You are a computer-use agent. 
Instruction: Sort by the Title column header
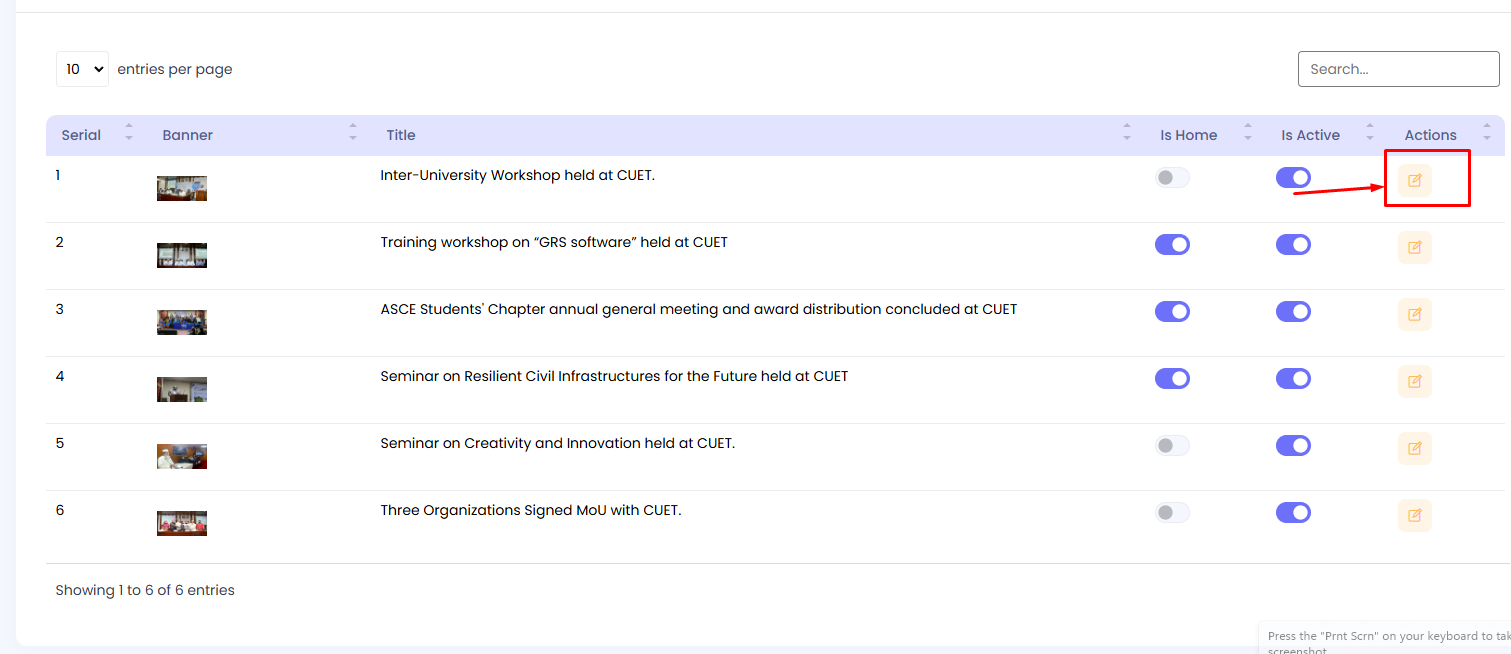[401, 135]
